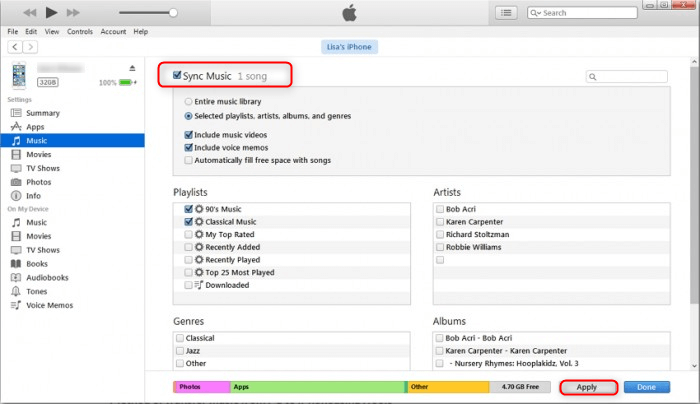
Task: Check the Karen Carpenter - Karen Carpenter album
Action: click(440, 351)
